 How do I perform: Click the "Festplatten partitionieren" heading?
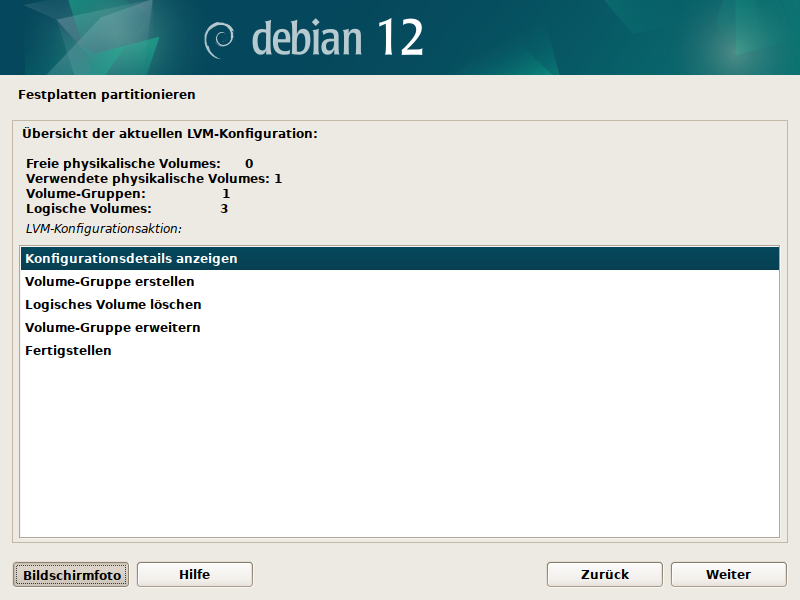click(106, 95)
